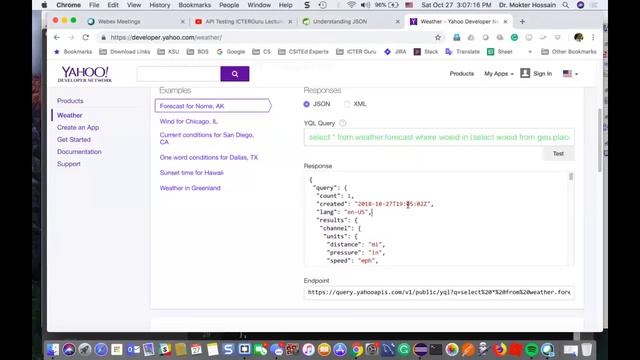Viewport: 640px width, 360px height.
Task: Open the JIRA bookmark
Action: (395, 52)
